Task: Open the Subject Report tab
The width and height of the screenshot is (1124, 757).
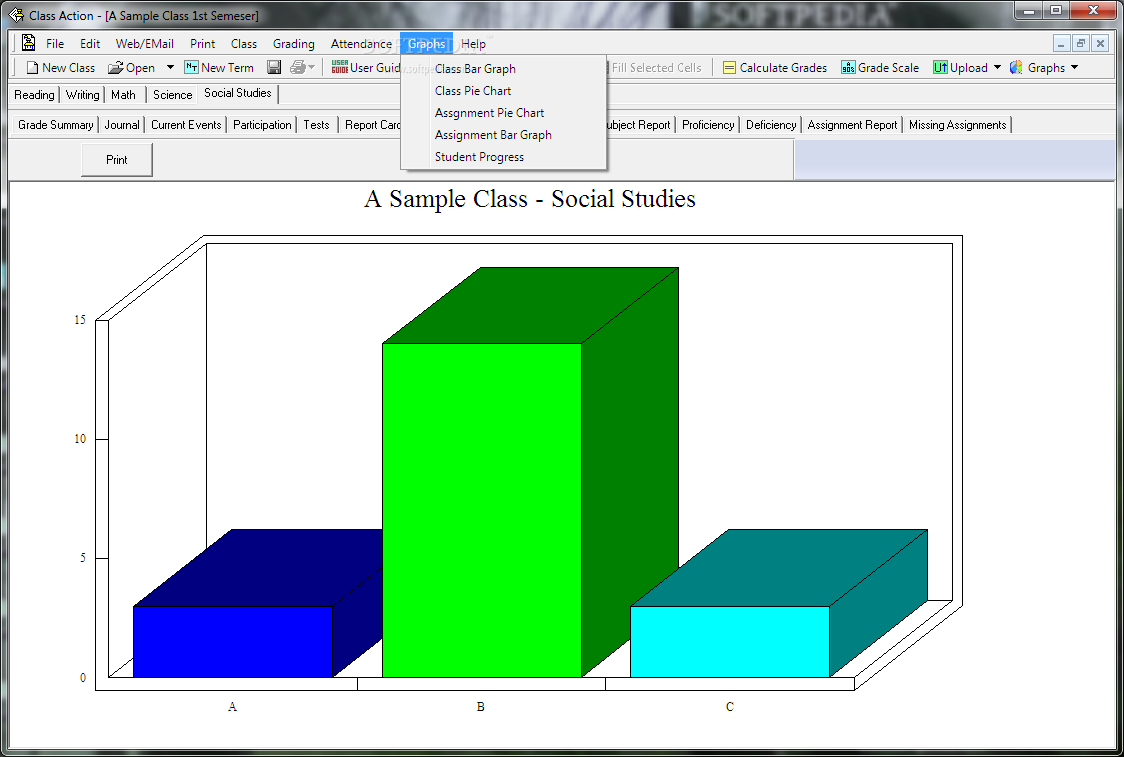Action: point(639,125)
